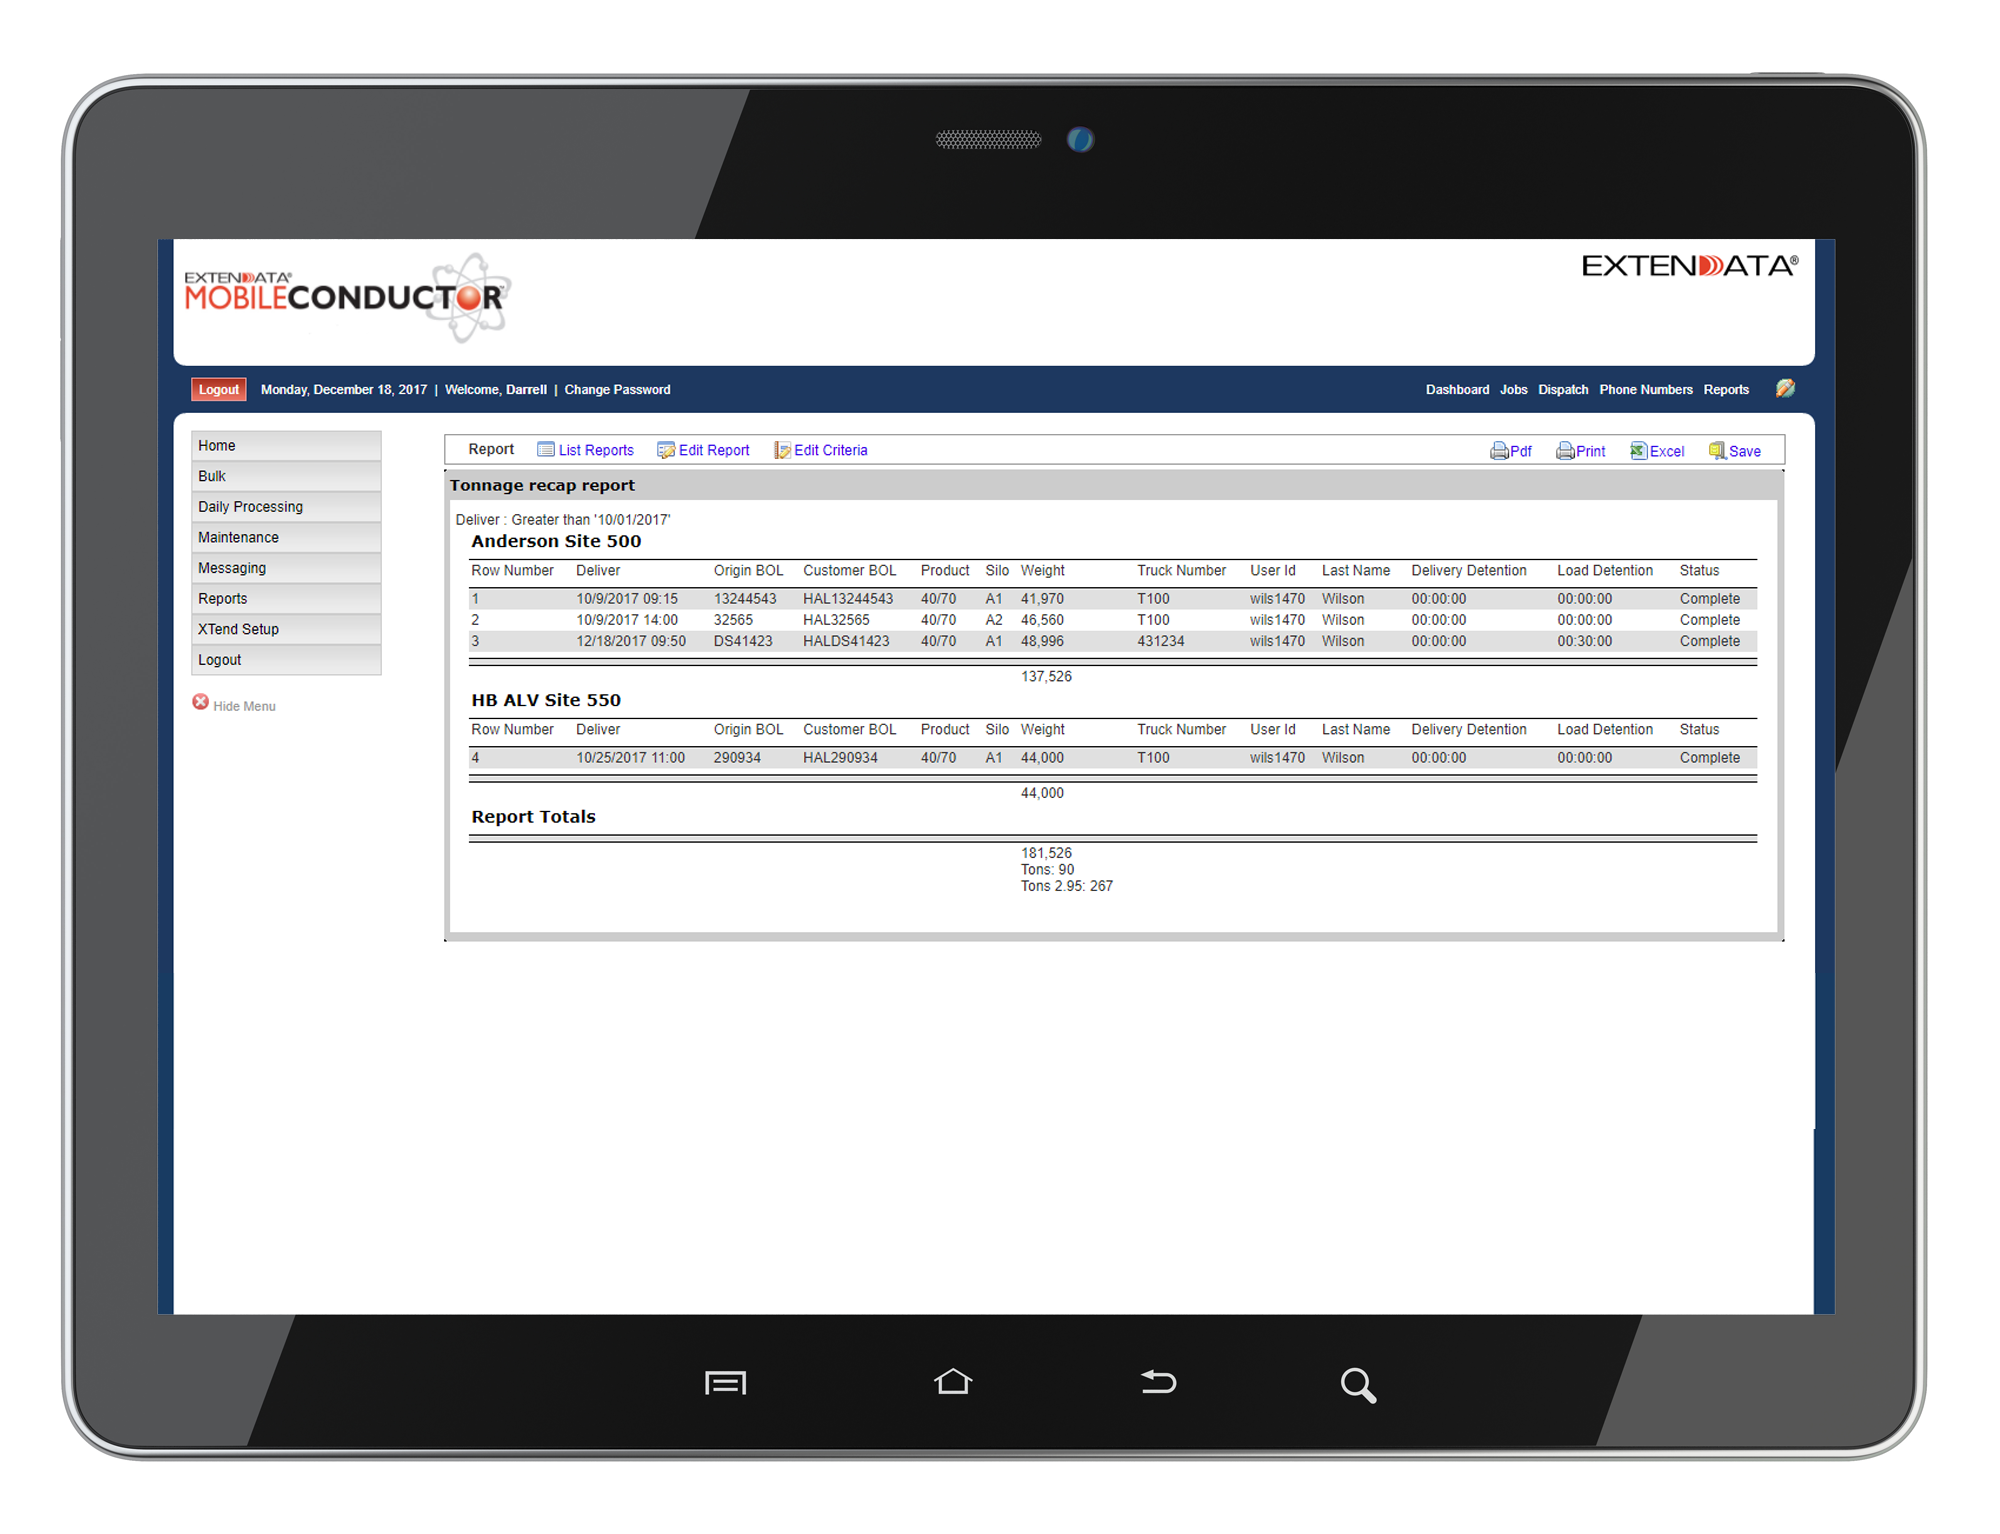Click the Anderson Site 500 heading

pyautogui.click(x=556, y=541)
